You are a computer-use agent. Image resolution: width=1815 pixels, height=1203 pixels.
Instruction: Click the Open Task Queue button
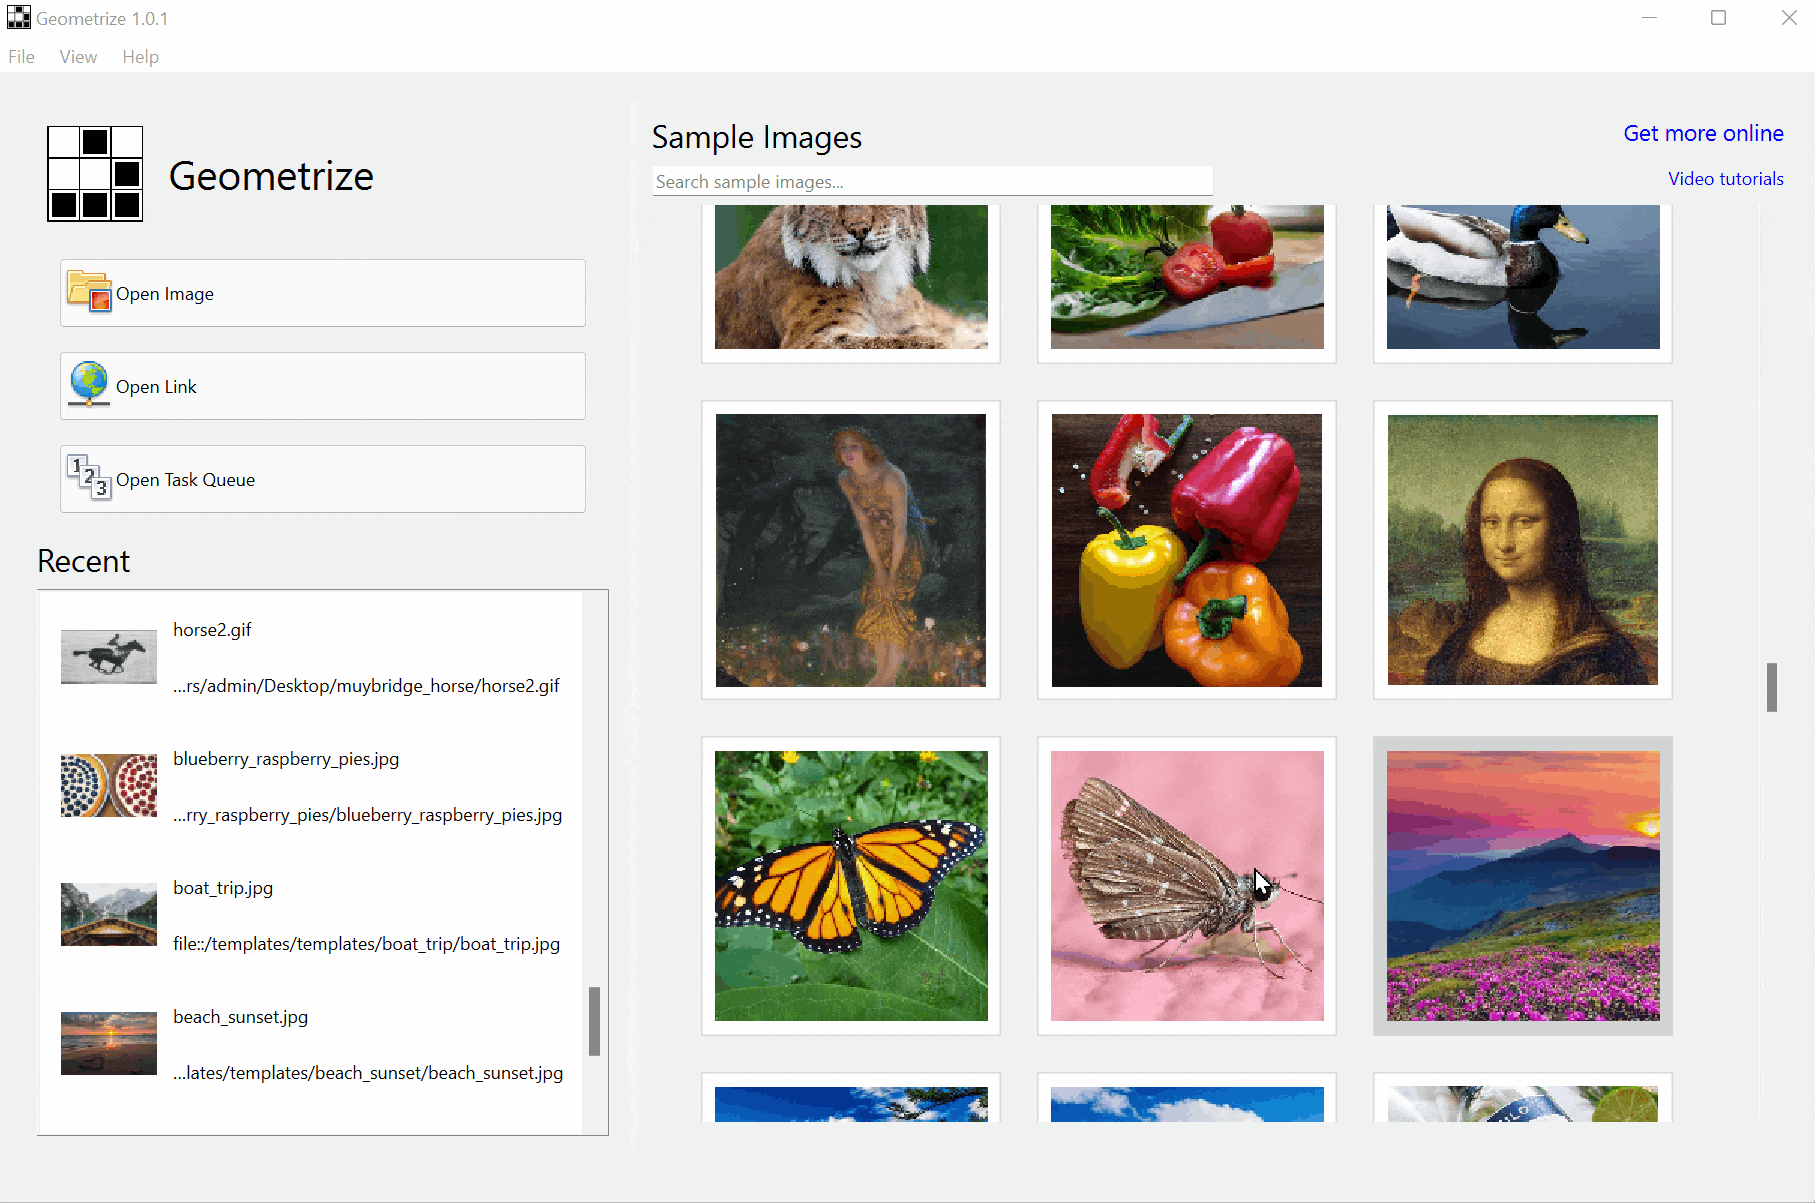323,479
